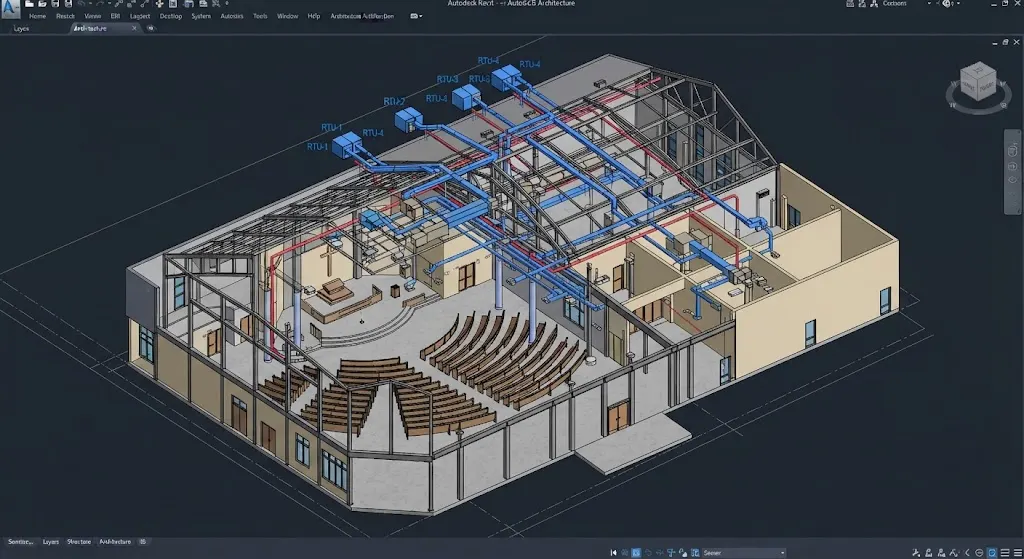Click the new tab icon beside Architecture tab
The height and width of the screenshot is (559, 1024).
151,28
